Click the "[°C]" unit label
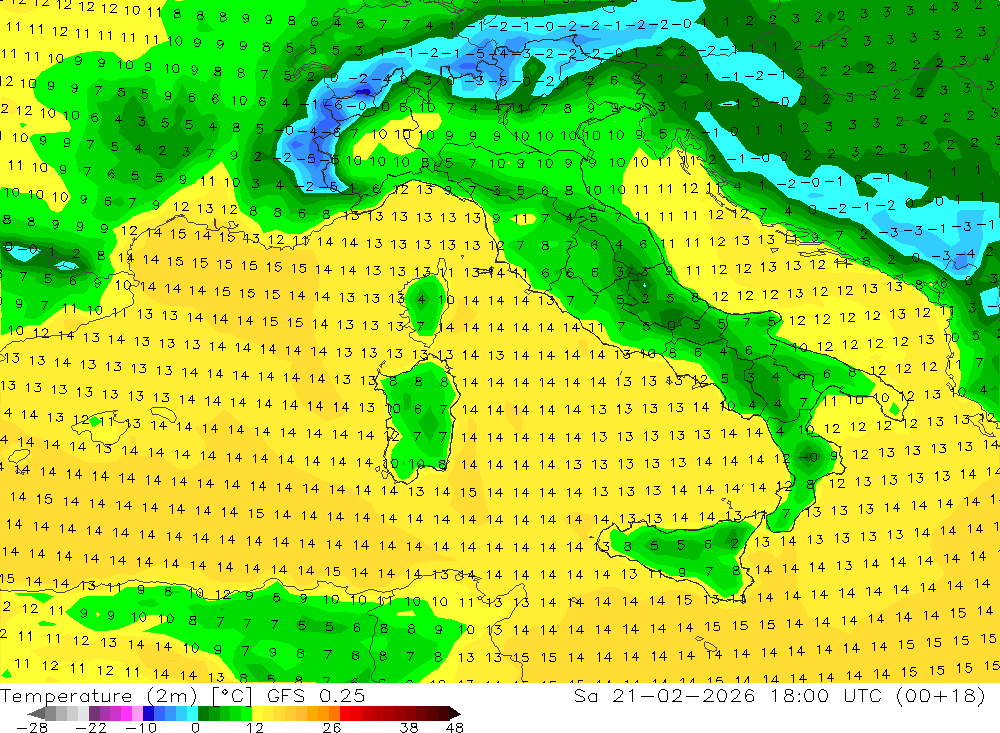Viewport: 1000px width, 733px height. (232, 695)
